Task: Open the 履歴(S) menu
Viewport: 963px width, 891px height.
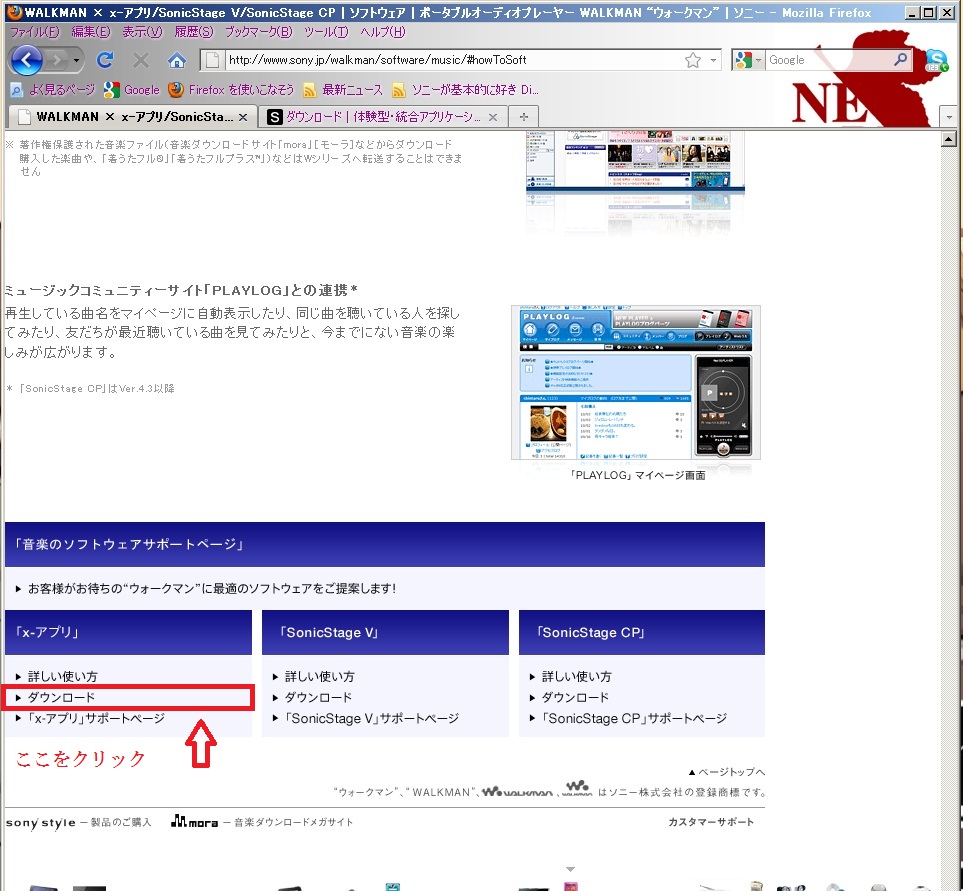Action: click(193, 32)
